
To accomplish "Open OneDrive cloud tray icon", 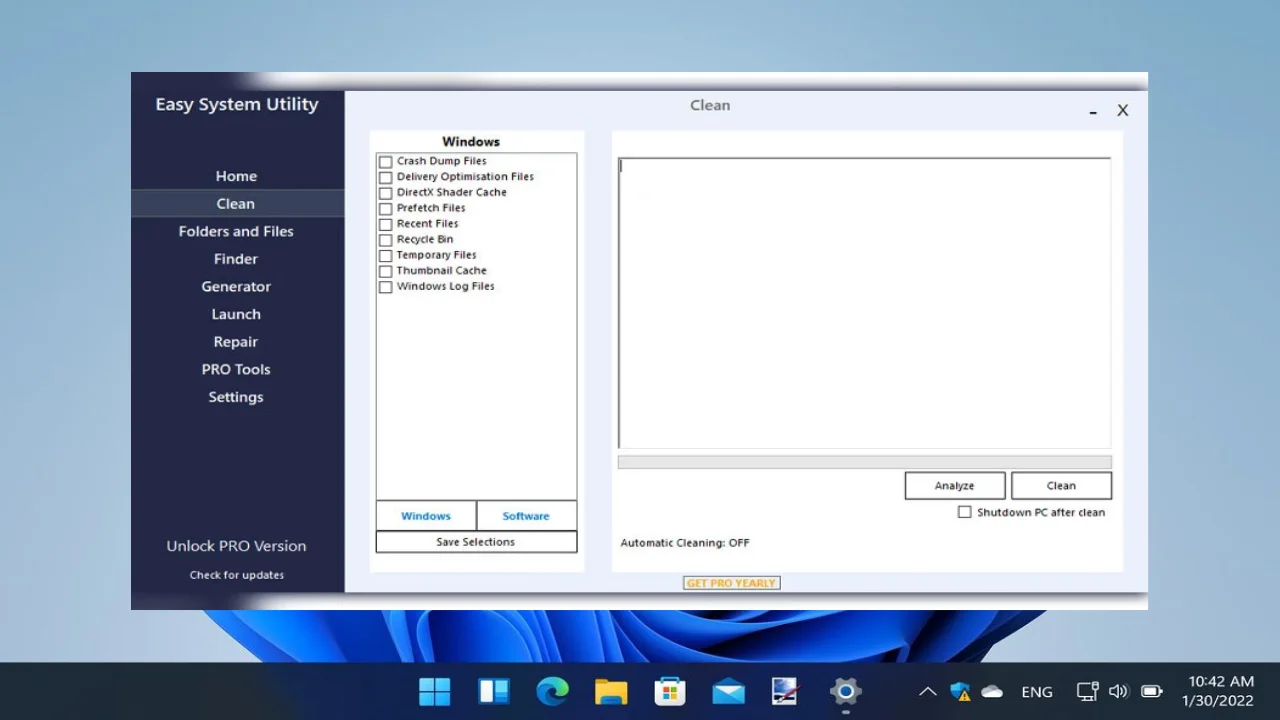I will (992, 691).
